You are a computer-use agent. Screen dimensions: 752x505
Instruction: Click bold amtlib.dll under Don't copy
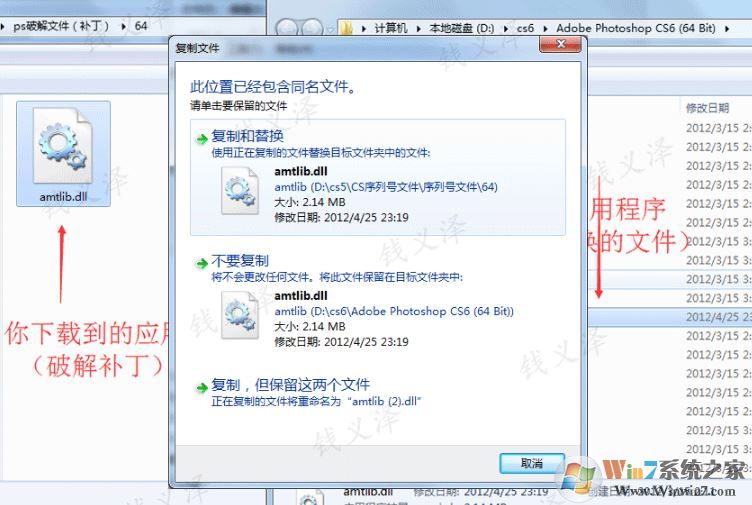301,296
